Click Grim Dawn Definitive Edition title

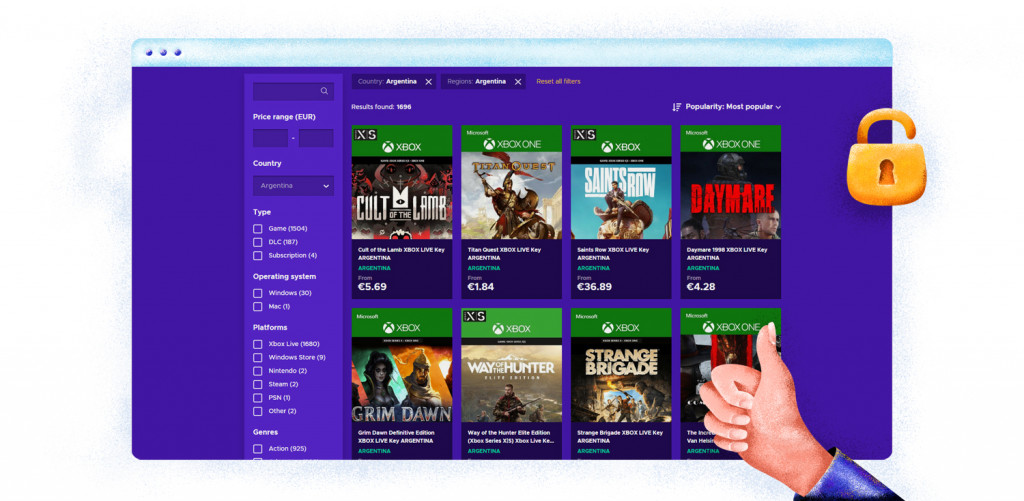coord(398,436)
